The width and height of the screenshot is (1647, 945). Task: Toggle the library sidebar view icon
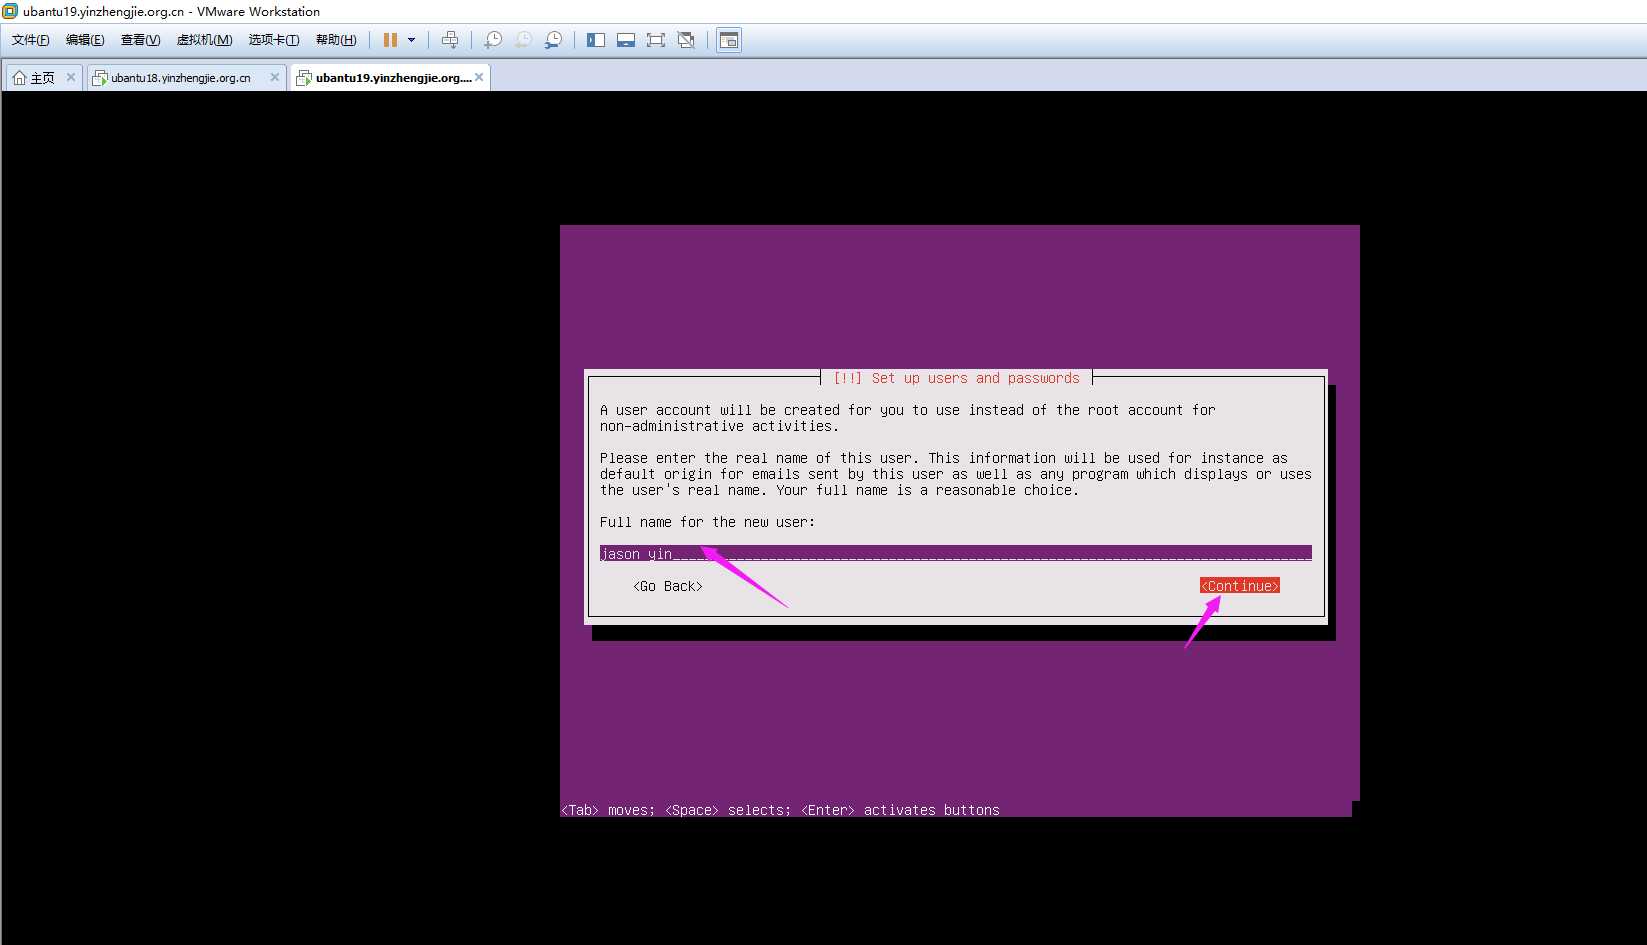tap(596, 40)
